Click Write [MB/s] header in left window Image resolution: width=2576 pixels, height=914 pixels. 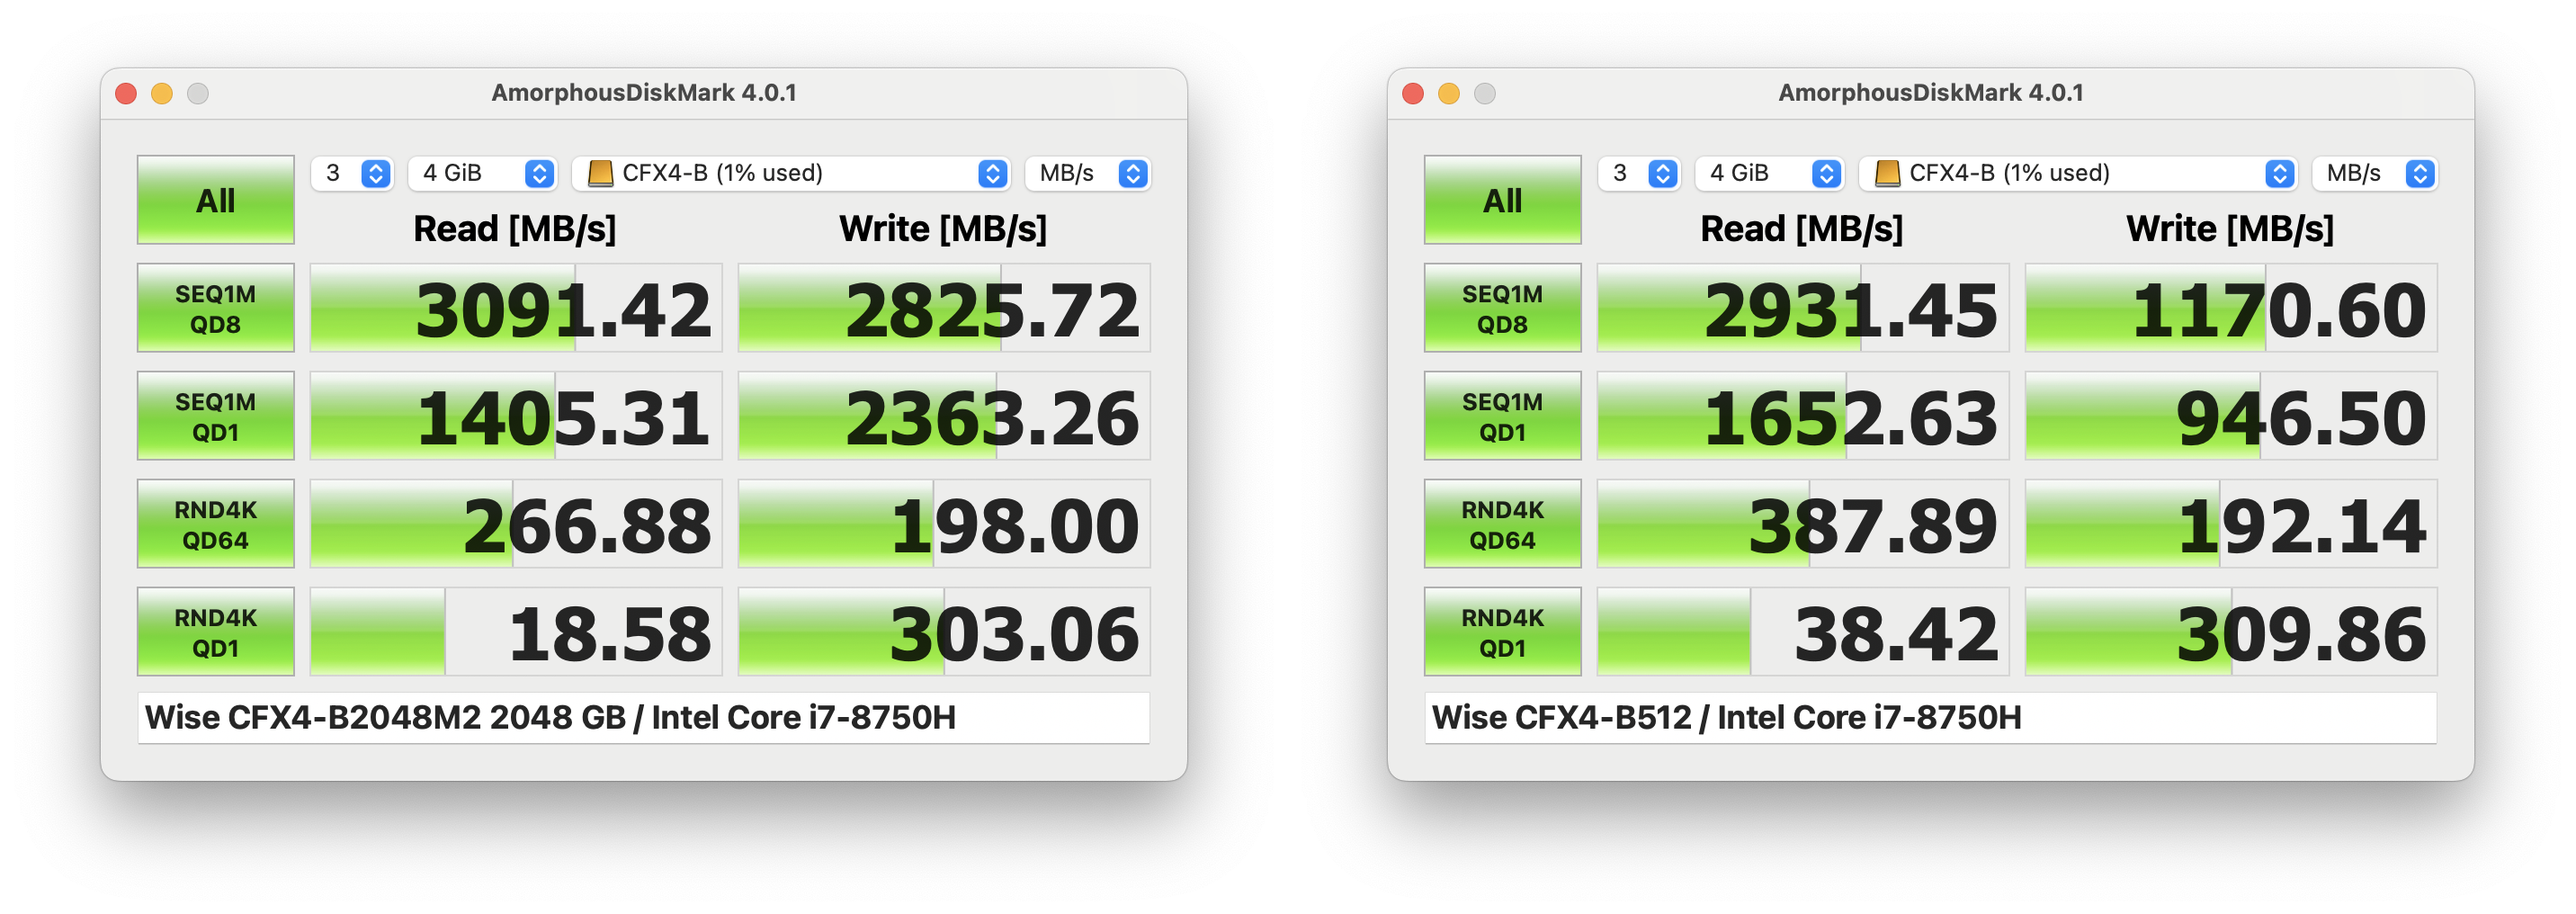[x=943, y=229]
